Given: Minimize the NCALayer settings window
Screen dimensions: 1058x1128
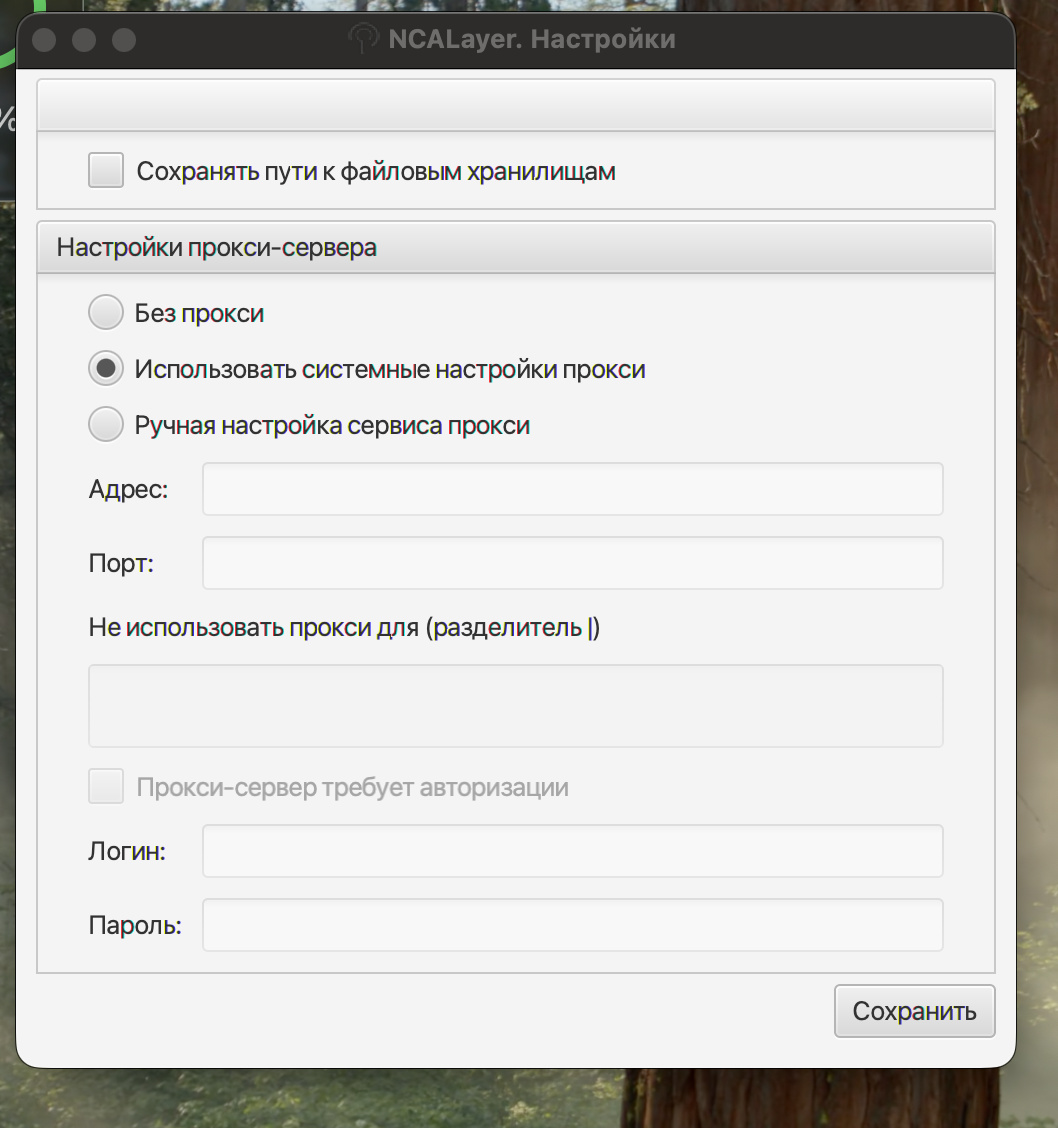Looking at the screenshot, I should [x=84, y=40].
